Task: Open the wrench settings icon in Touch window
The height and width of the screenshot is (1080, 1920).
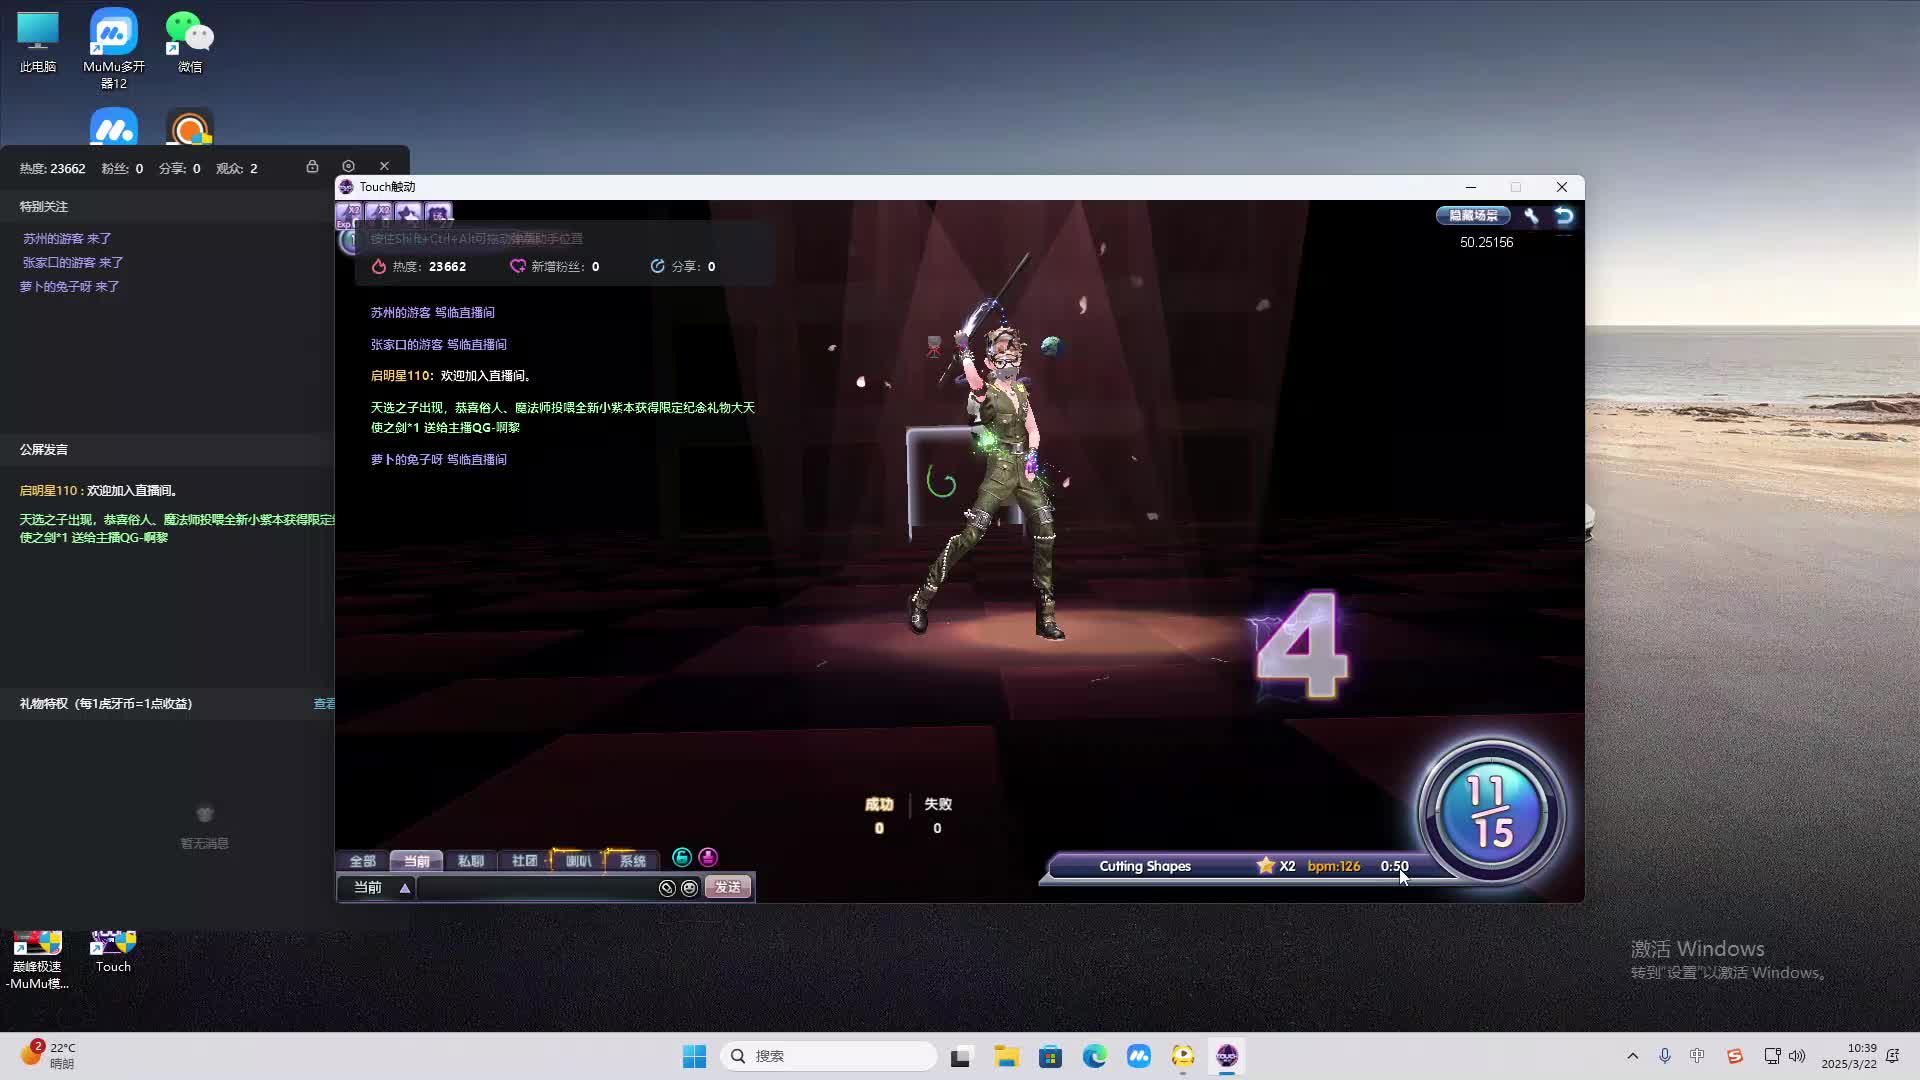Action: [x=1533, y=216]
